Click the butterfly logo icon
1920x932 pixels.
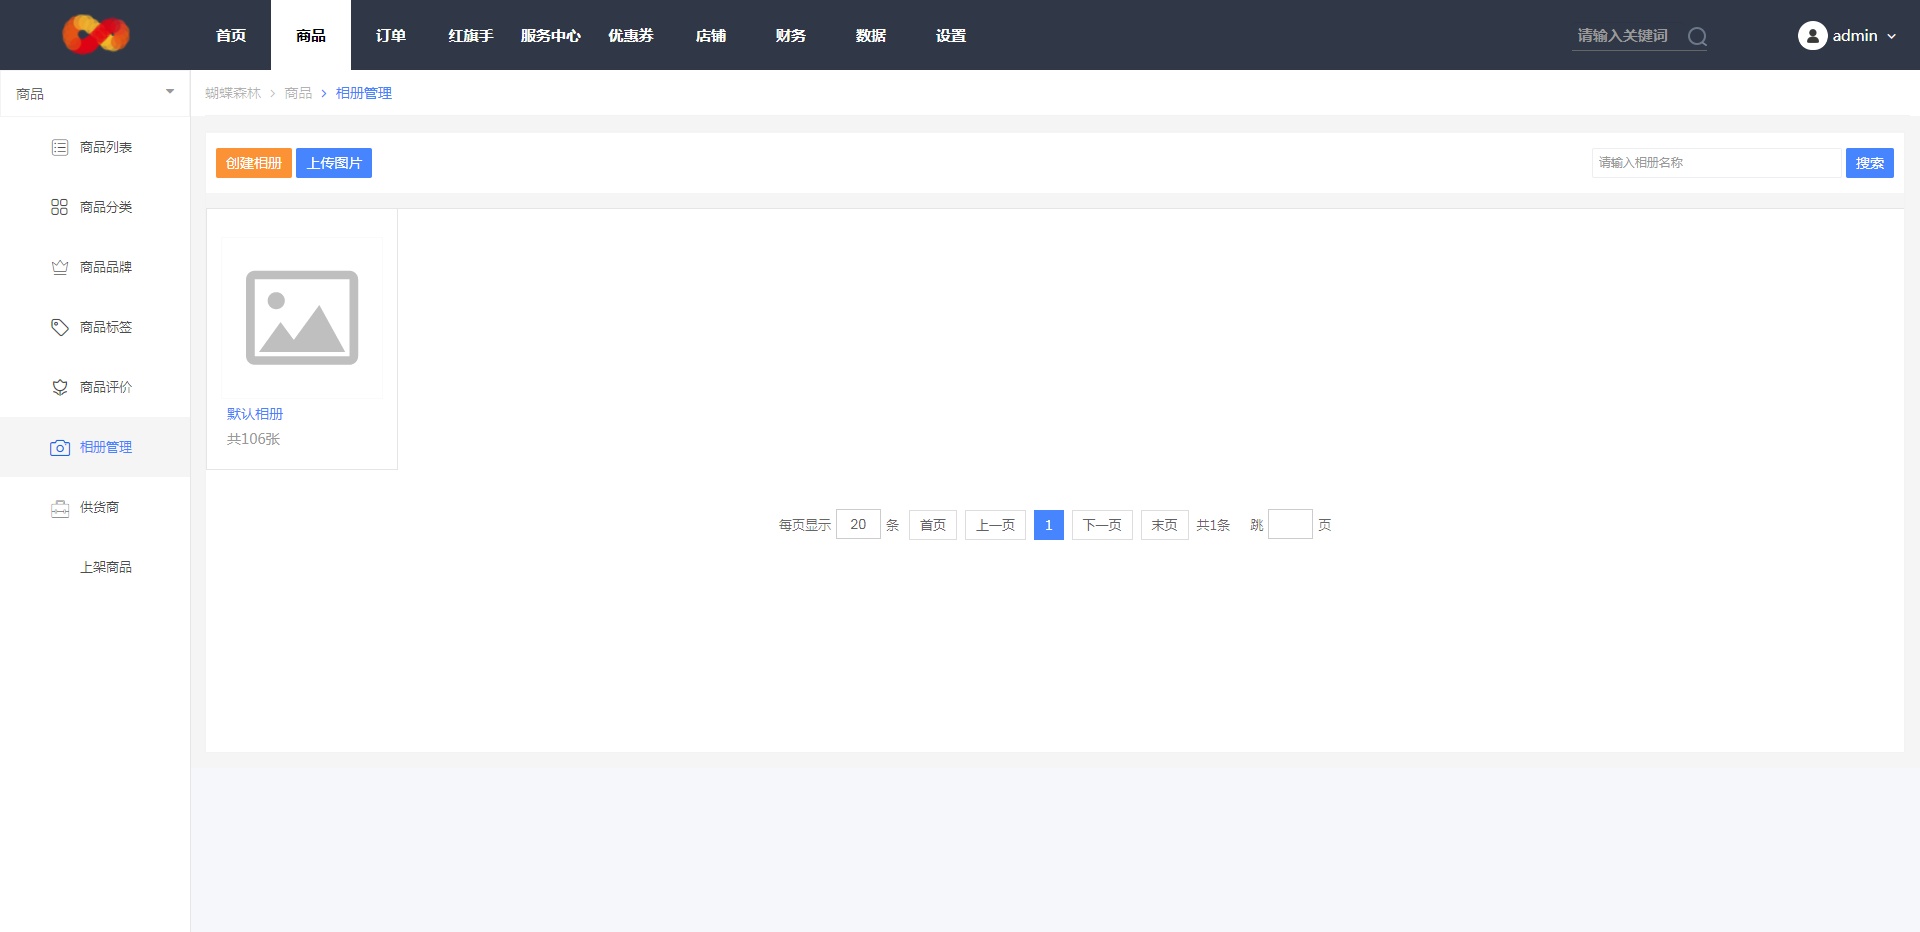[x=96, y=35]
